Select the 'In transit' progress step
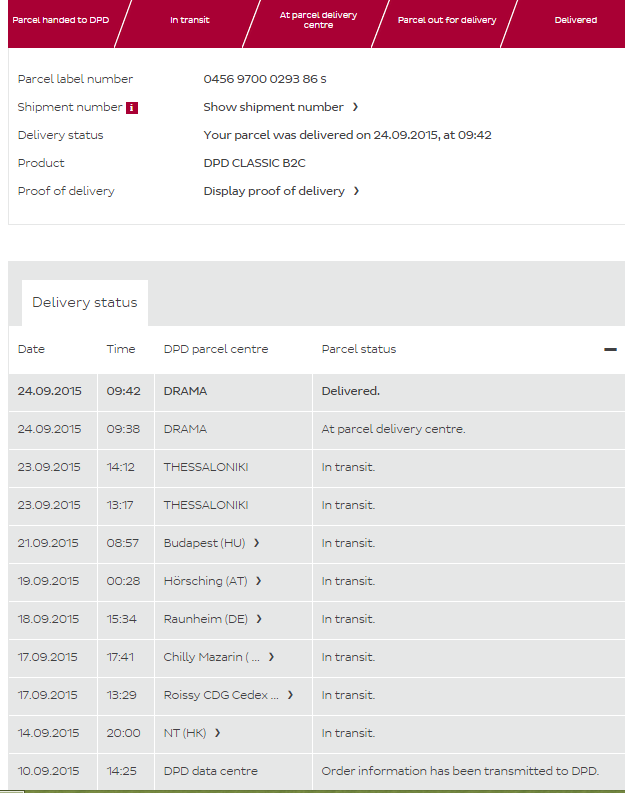The height and width of the screenshot is (793, 625). coord(189,20)
